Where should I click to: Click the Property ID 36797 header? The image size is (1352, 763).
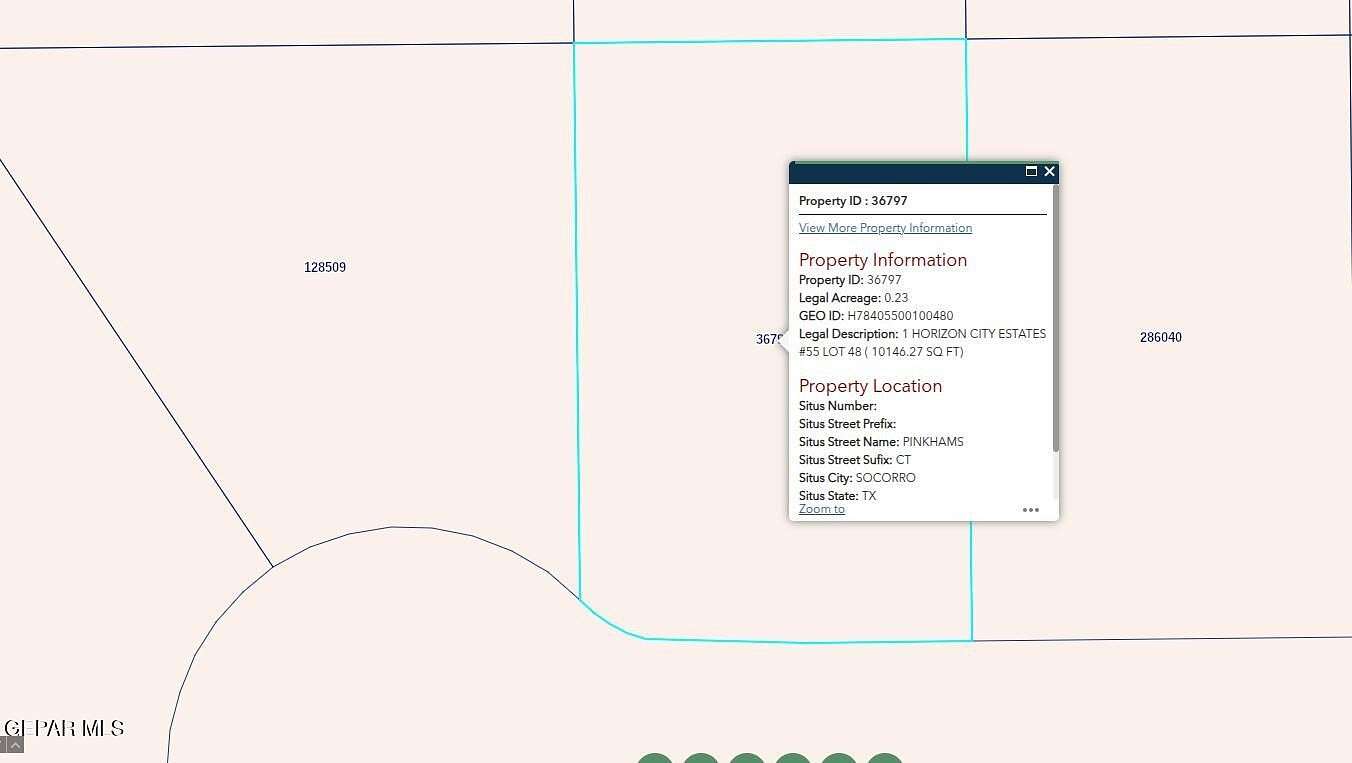pyautogui.click(x=852, y=200)
